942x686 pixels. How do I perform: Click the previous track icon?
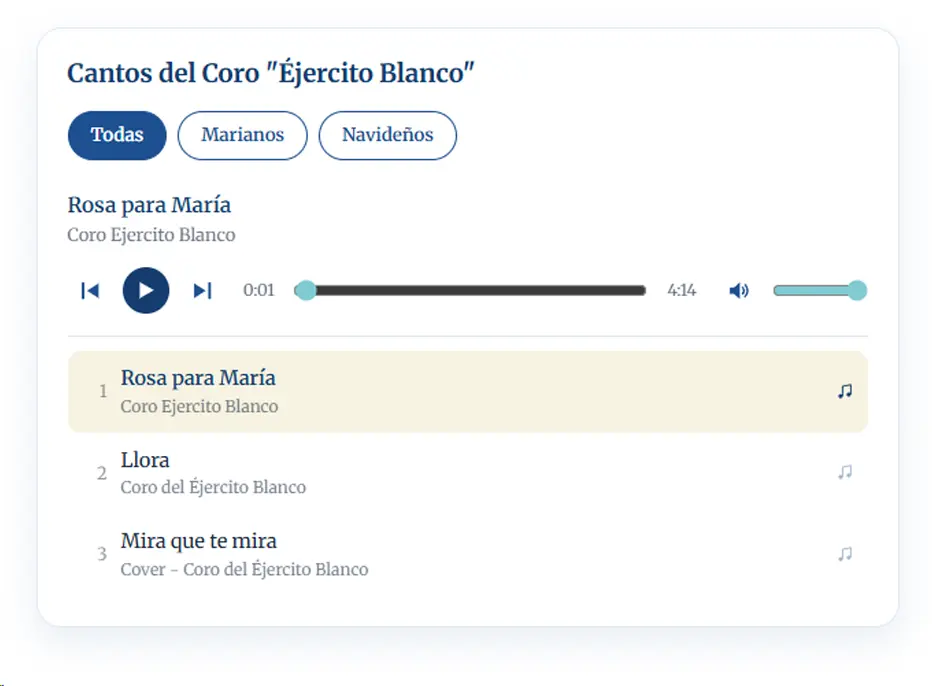coord(90,291)
